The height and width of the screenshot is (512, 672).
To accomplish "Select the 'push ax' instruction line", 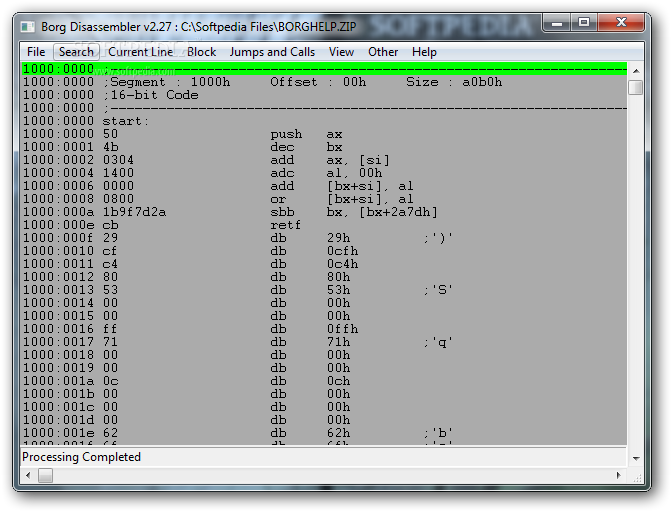I will [x=324, y=134].
